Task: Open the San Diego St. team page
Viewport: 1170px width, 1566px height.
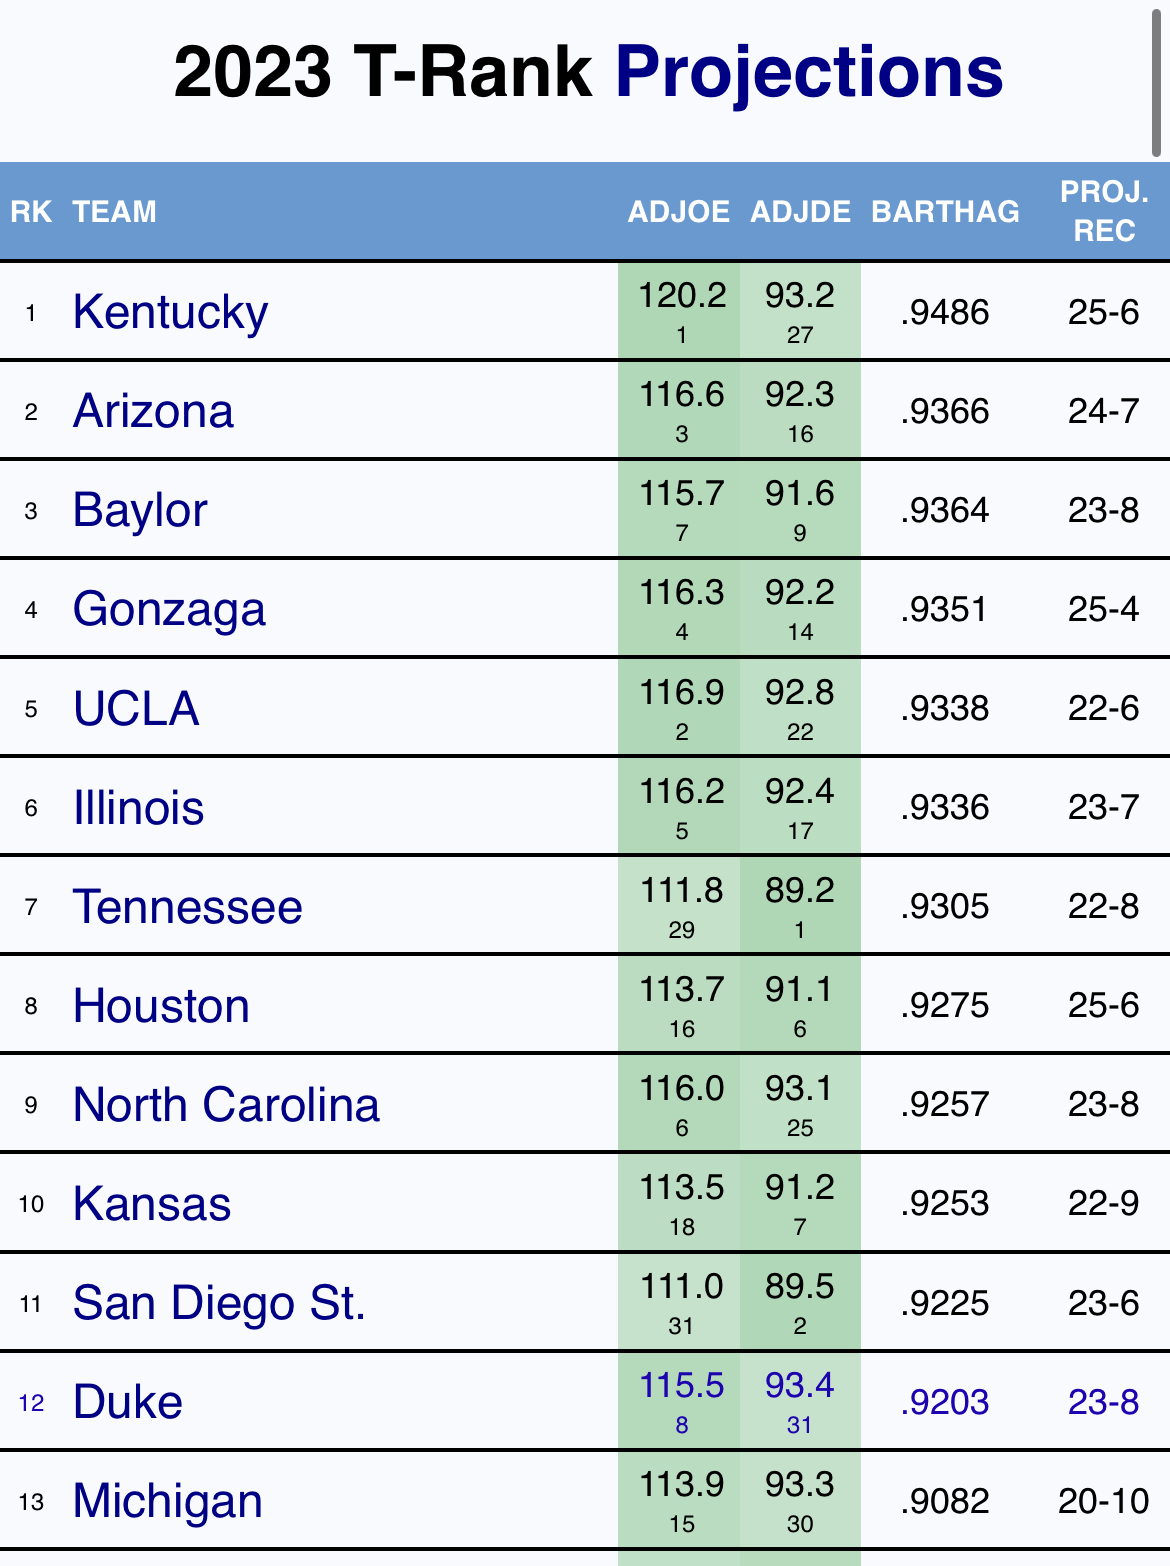Action: tap(219, 1303)
